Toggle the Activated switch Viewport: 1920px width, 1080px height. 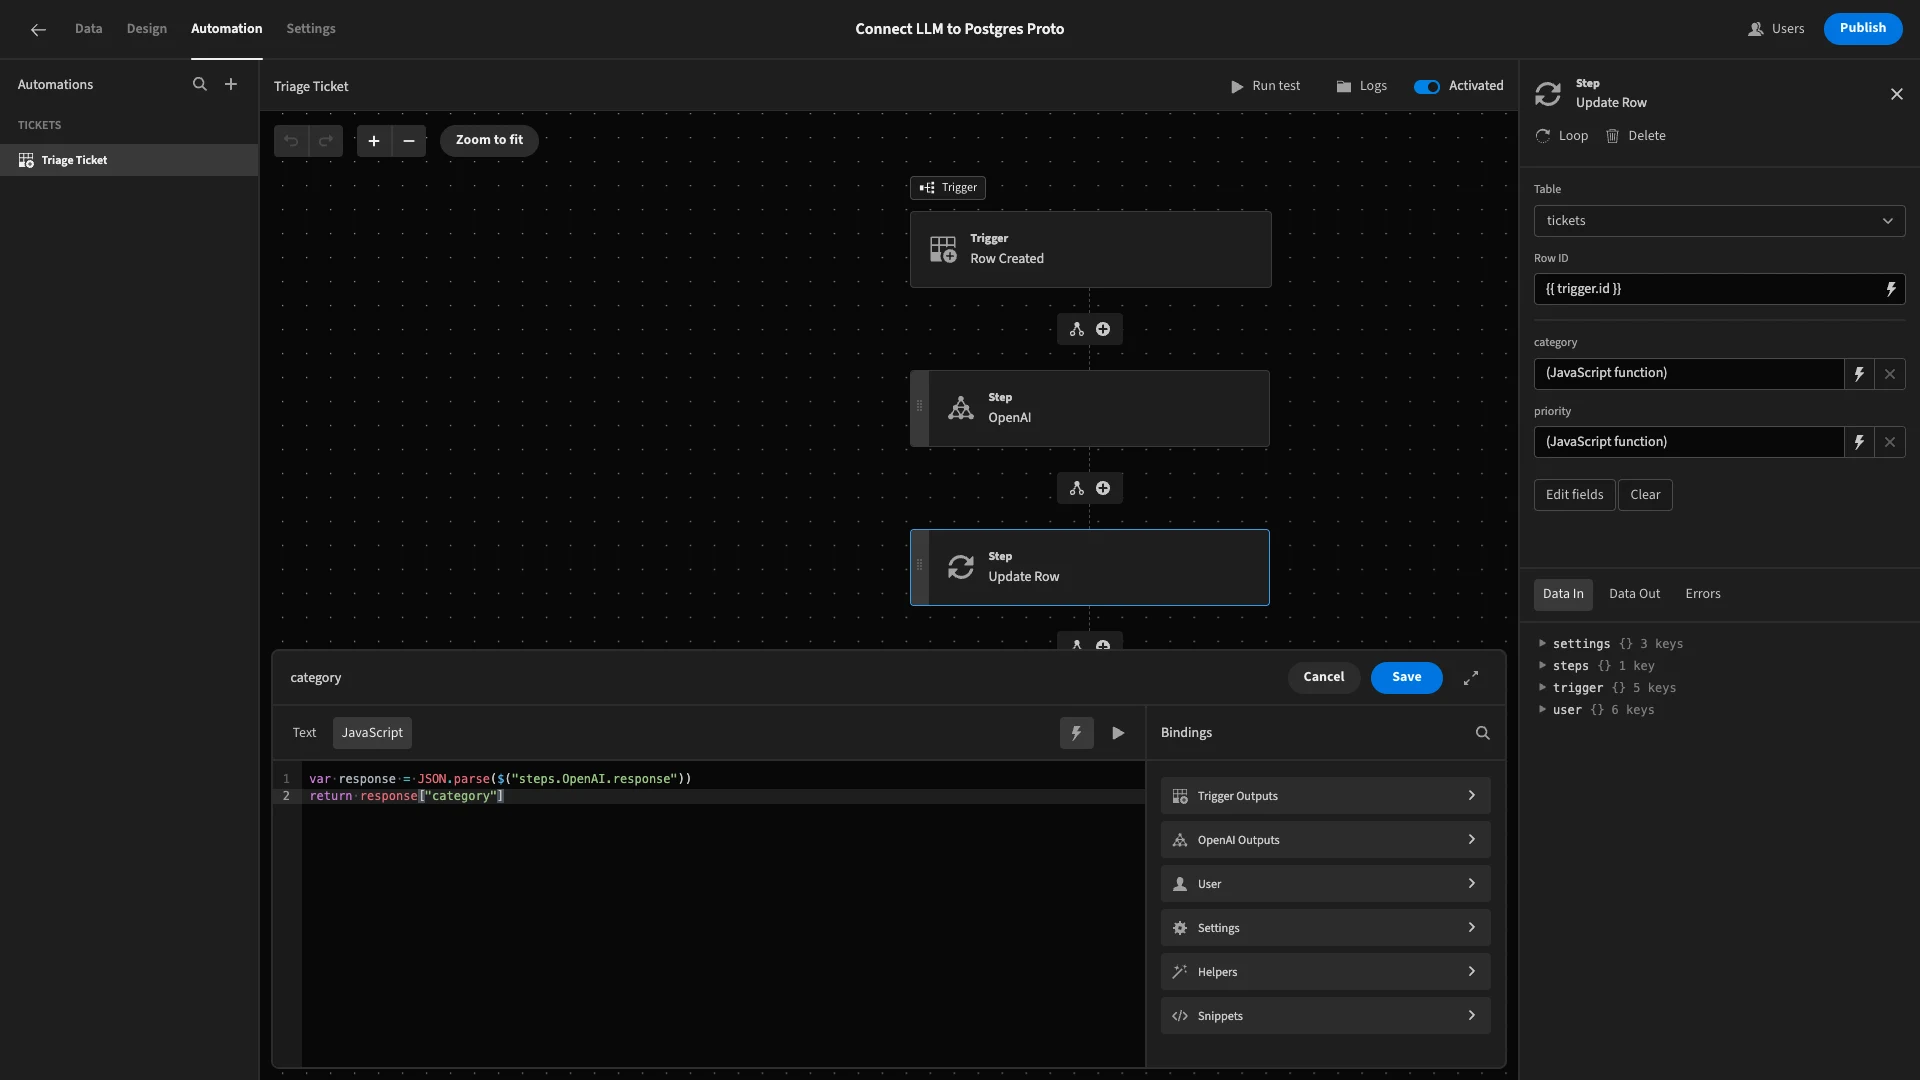click(x=1427, y=86)
